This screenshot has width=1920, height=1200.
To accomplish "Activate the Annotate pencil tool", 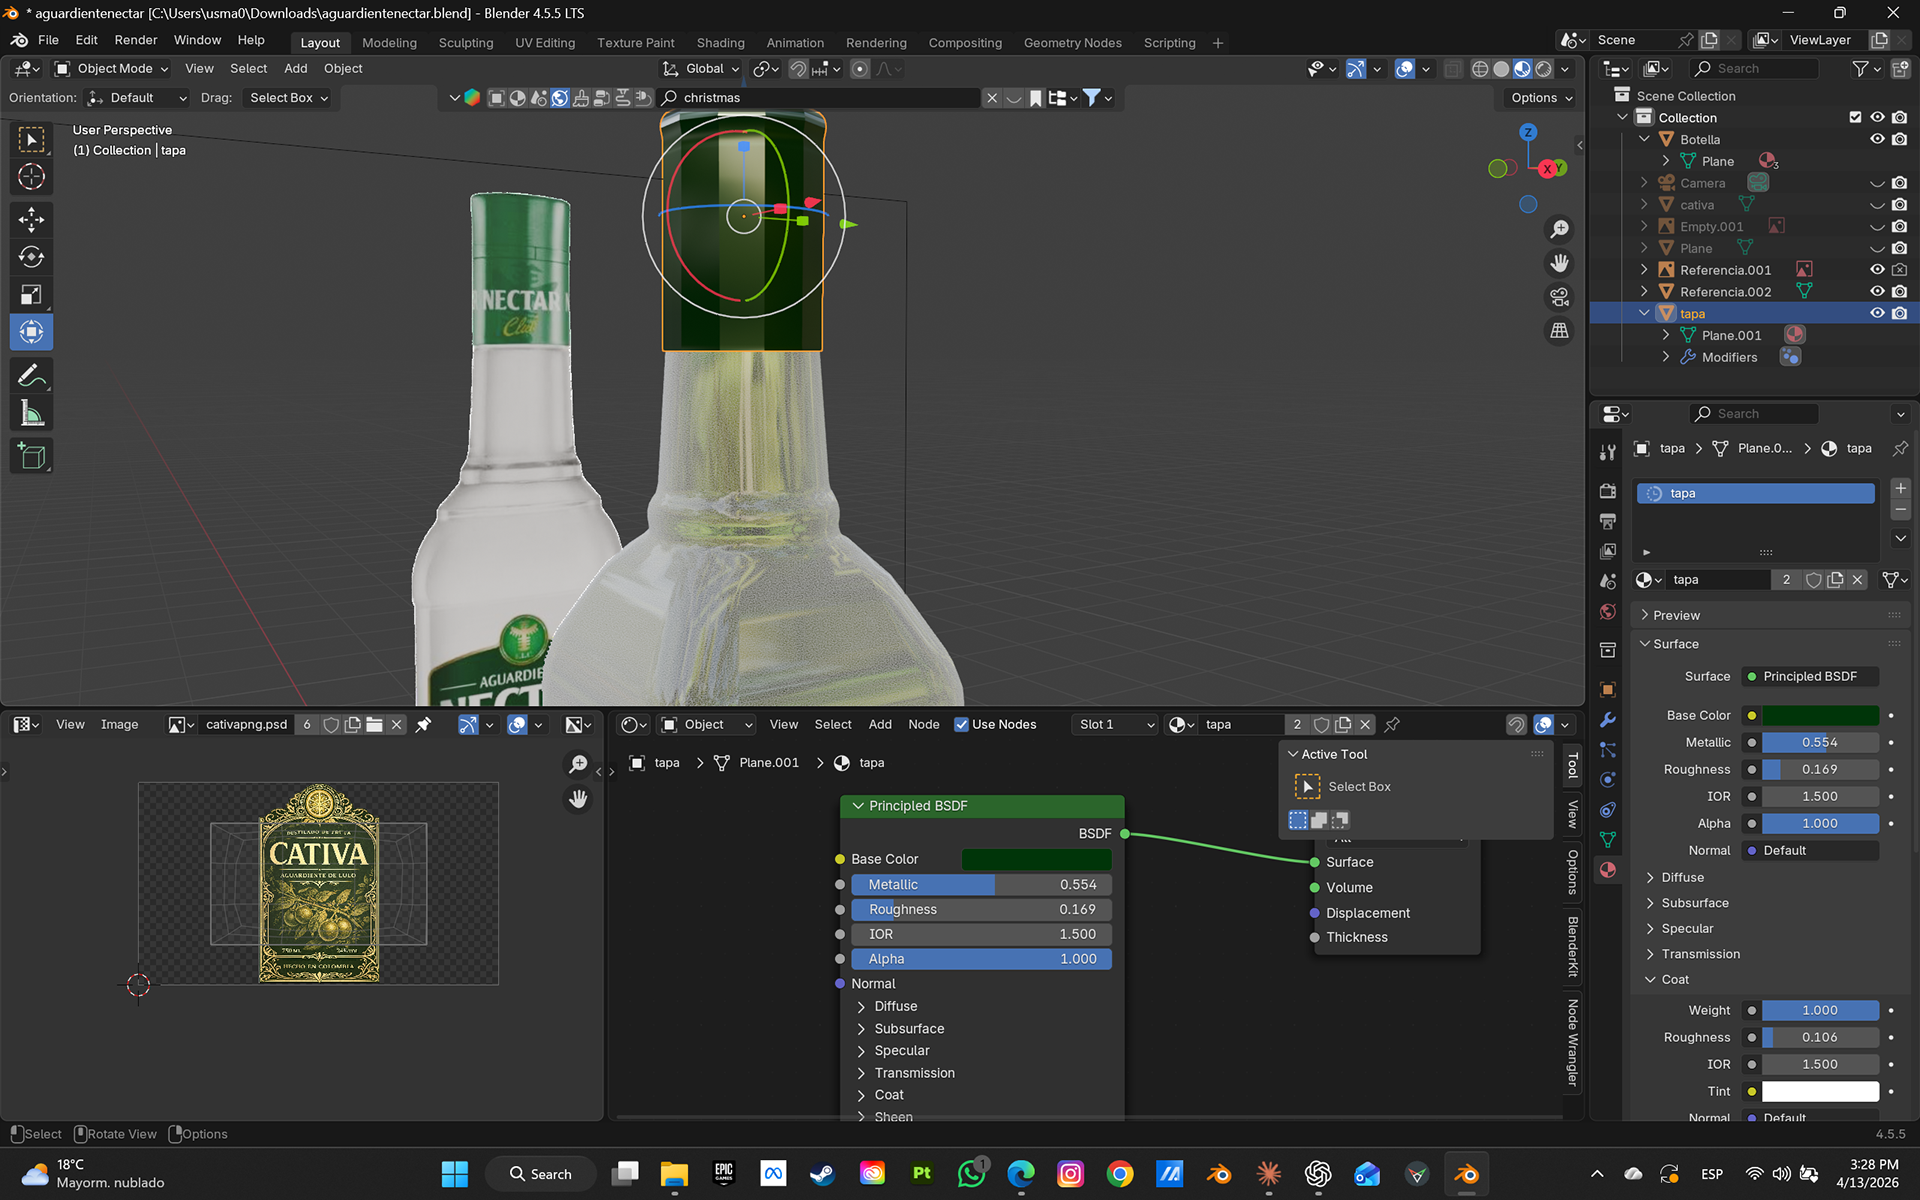I will (x=31, y=376).
